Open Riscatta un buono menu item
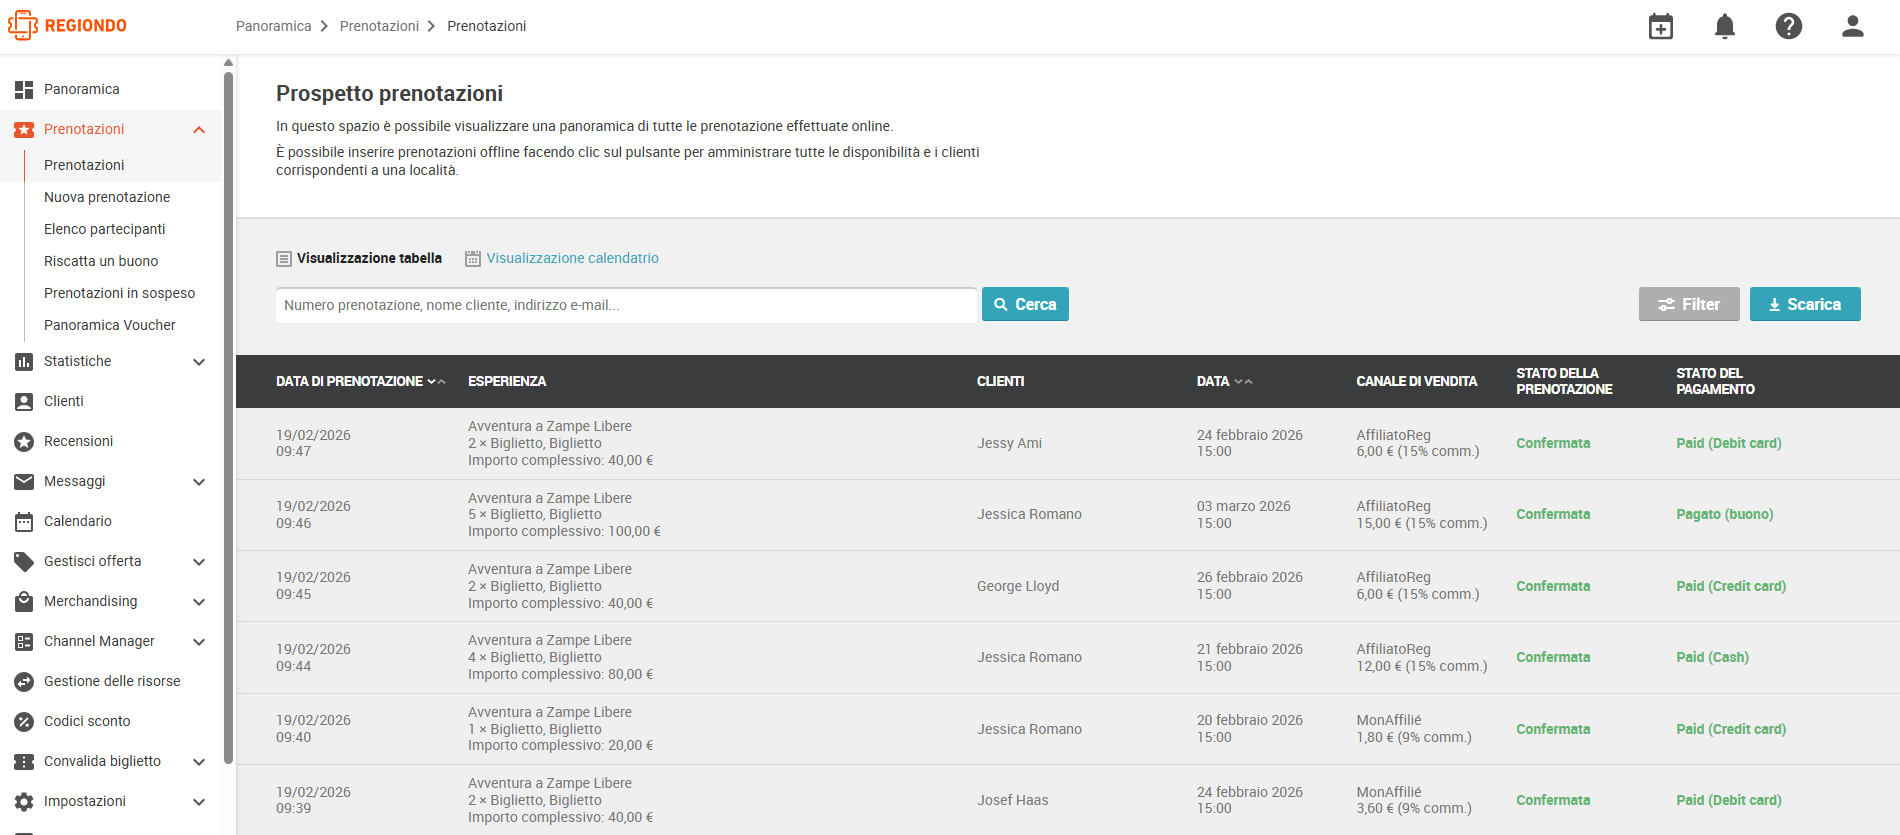The height and width of the screenshot is (835, 1900). [101, 261]
